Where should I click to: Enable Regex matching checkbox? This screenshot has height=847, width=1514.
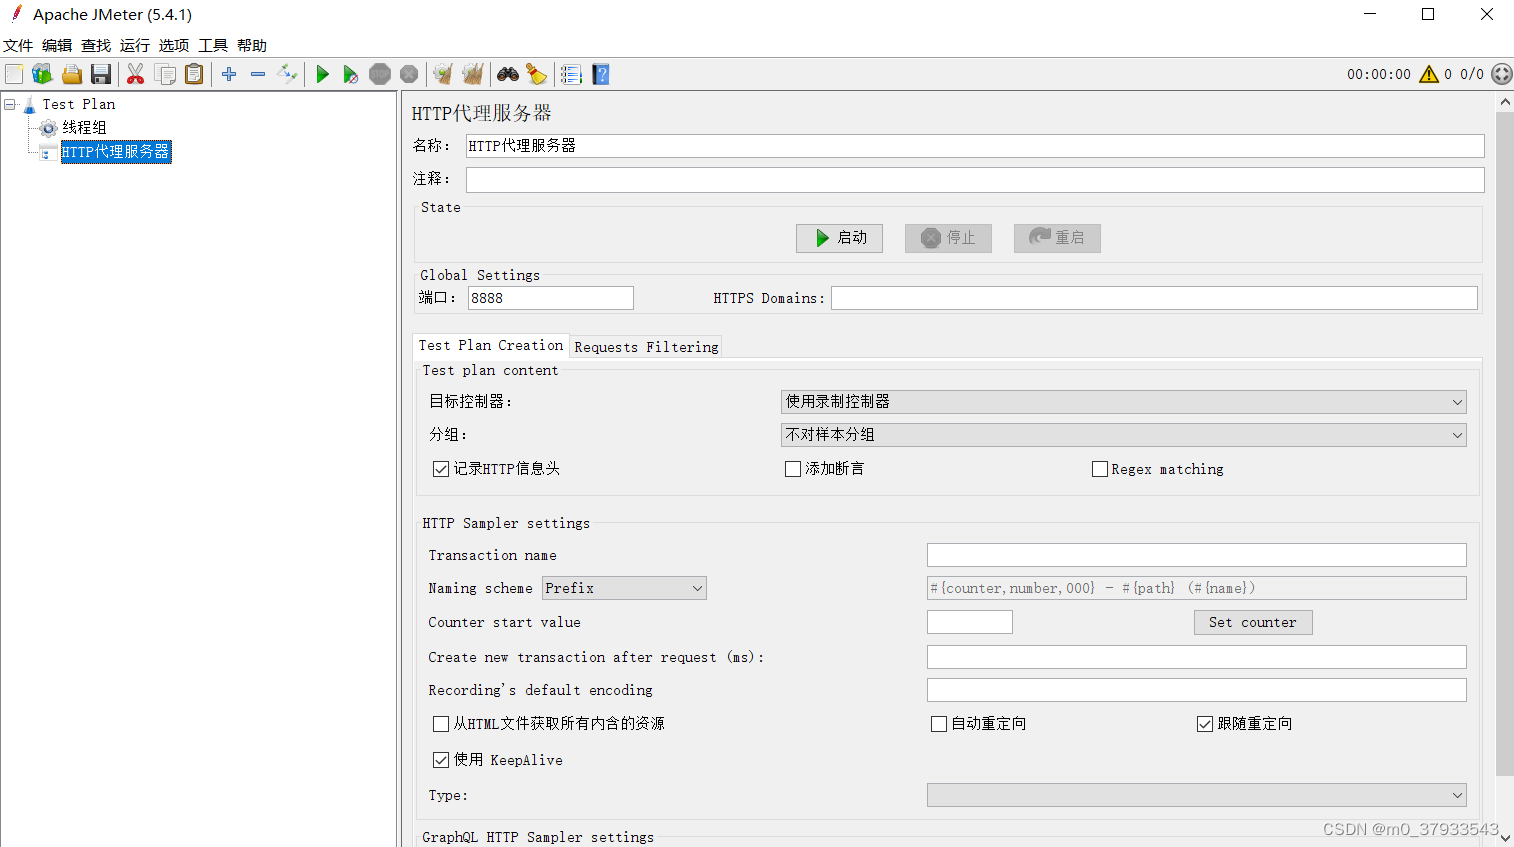point(1100,469)
